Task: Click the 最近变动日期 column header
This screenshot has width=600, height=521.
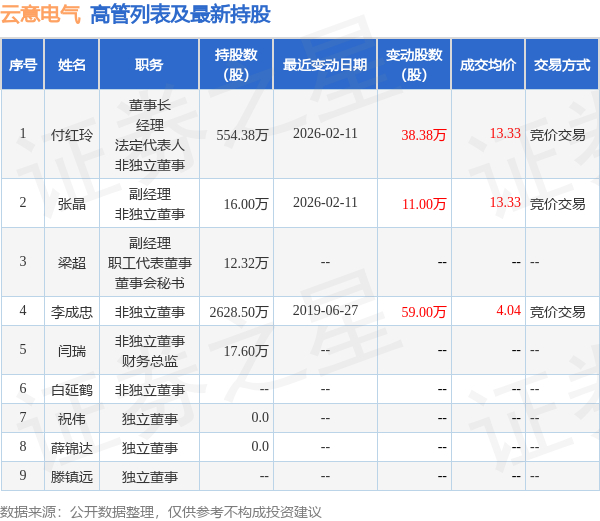Action: pos(325,65)
